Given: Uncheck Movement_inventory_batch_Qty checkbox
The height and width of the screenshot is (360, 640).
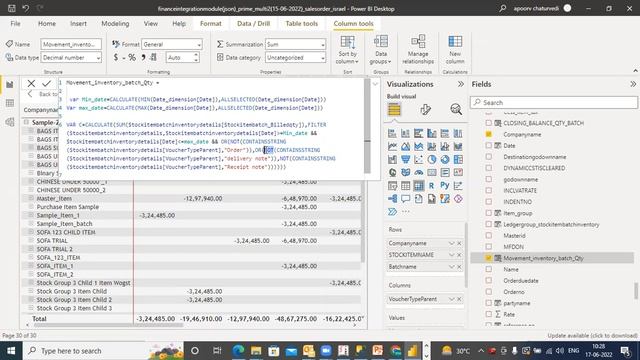Looking at the screenshot, I should coord(489,258).
